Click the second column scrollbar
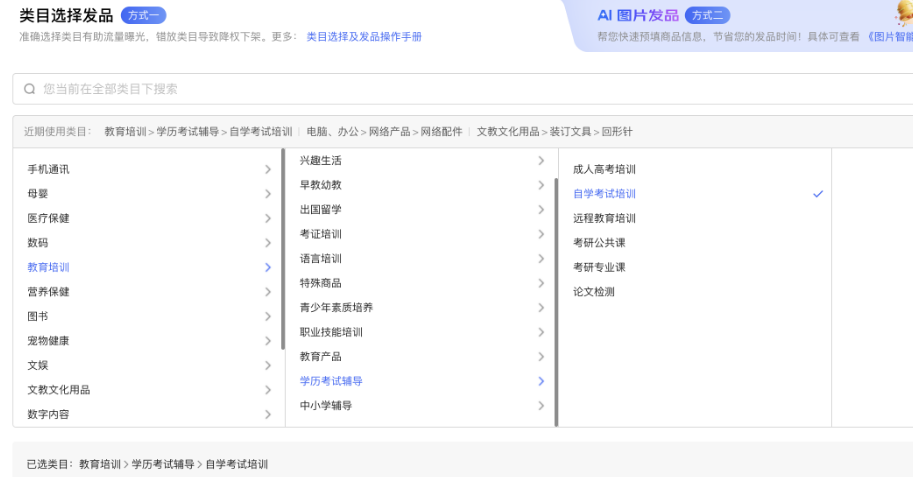The width and height of the screenshot is (913, 477). pos(555,270)
